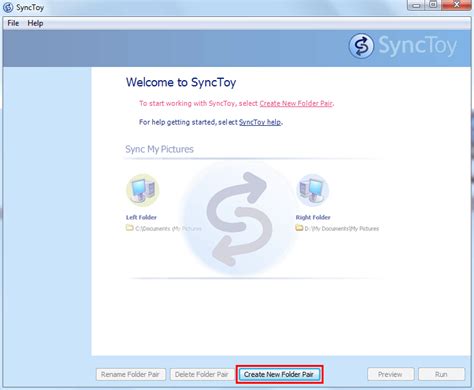Click folder icon beside D:\My Documents path

coord(299,228)
